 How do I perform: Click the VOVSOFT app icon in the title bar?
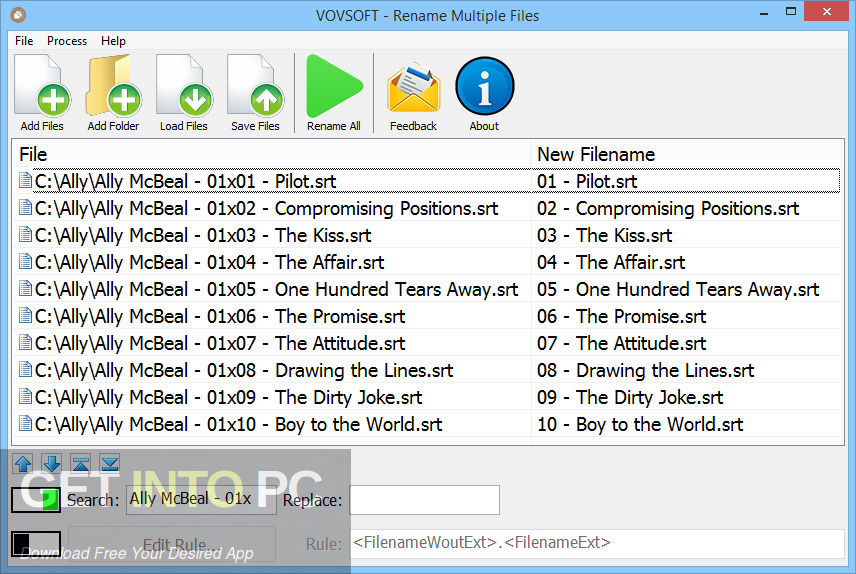(18, 15)
